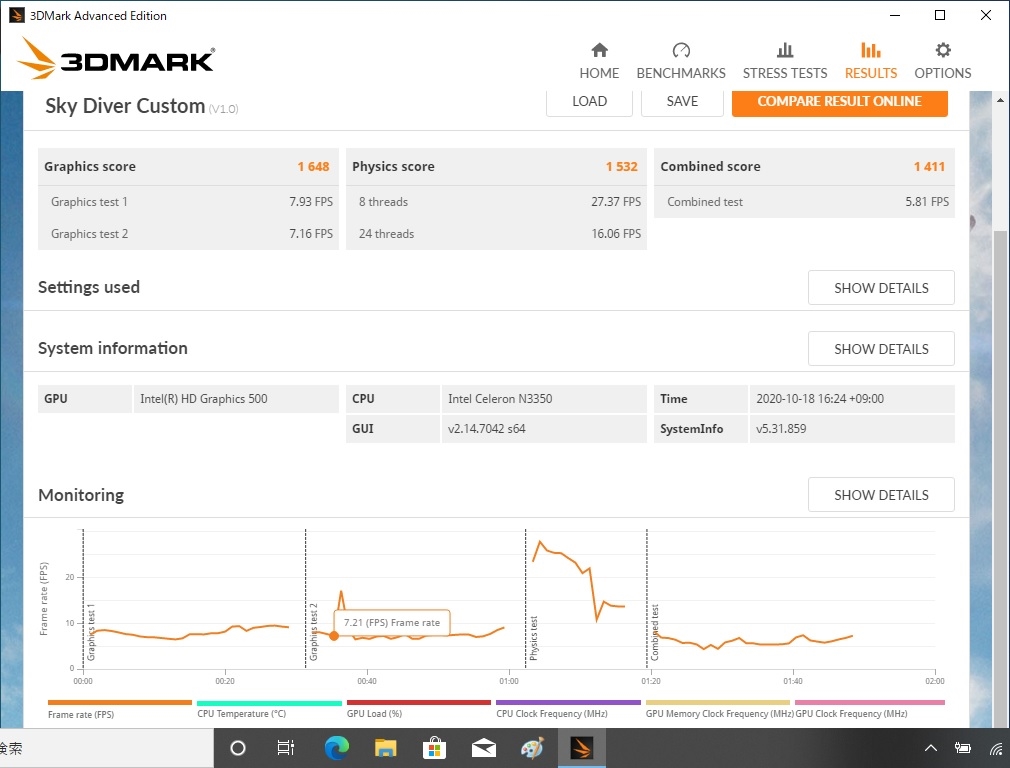Click the SystemInfo v5.31.859 value

click(852, 429)
